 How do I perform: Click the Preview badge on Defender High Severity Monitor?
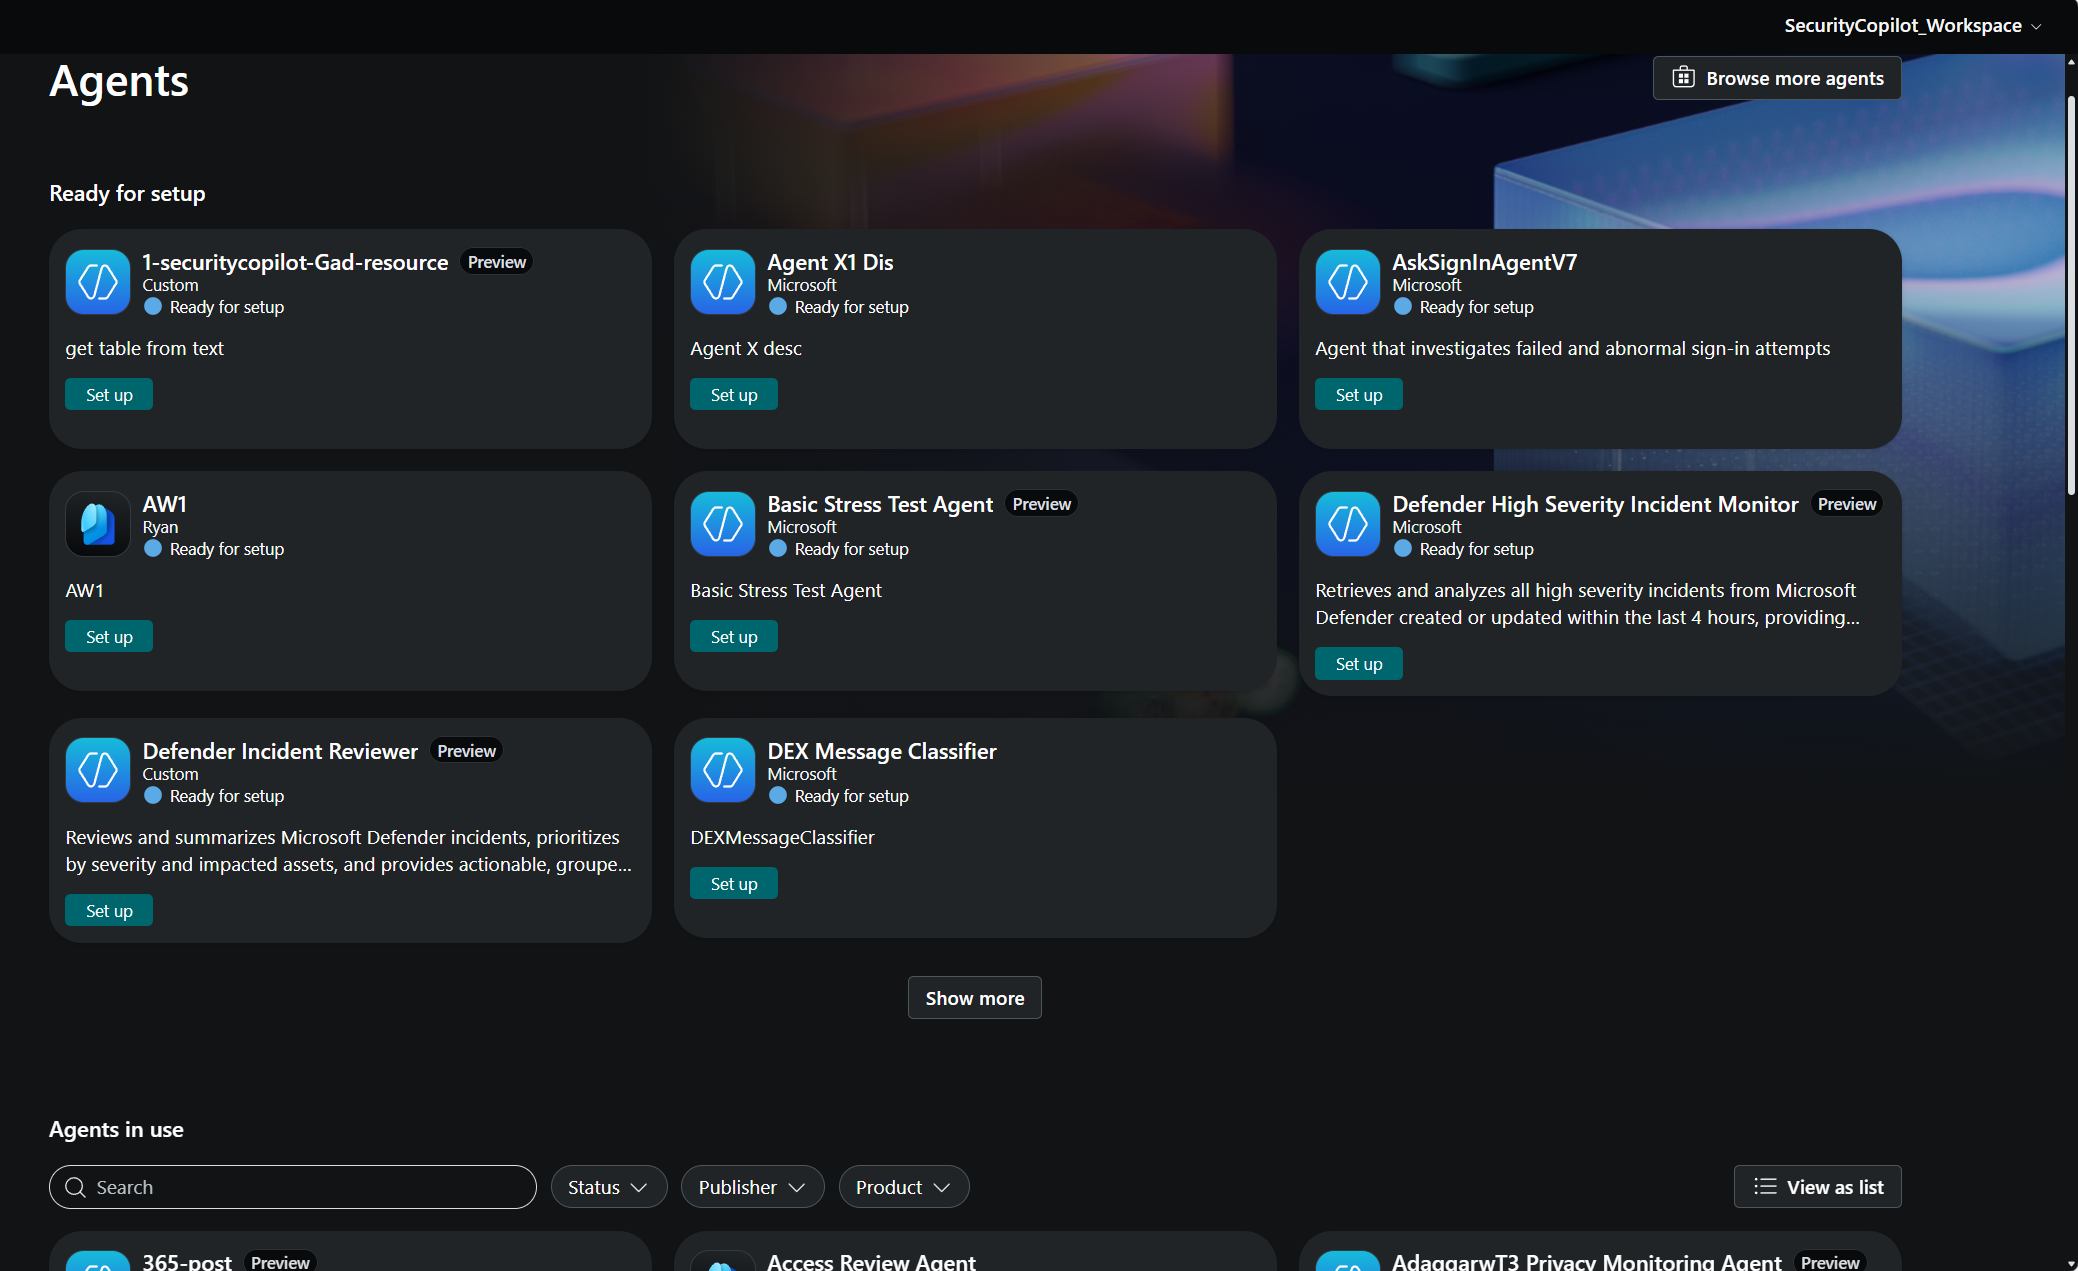(x=1847, y=504)
